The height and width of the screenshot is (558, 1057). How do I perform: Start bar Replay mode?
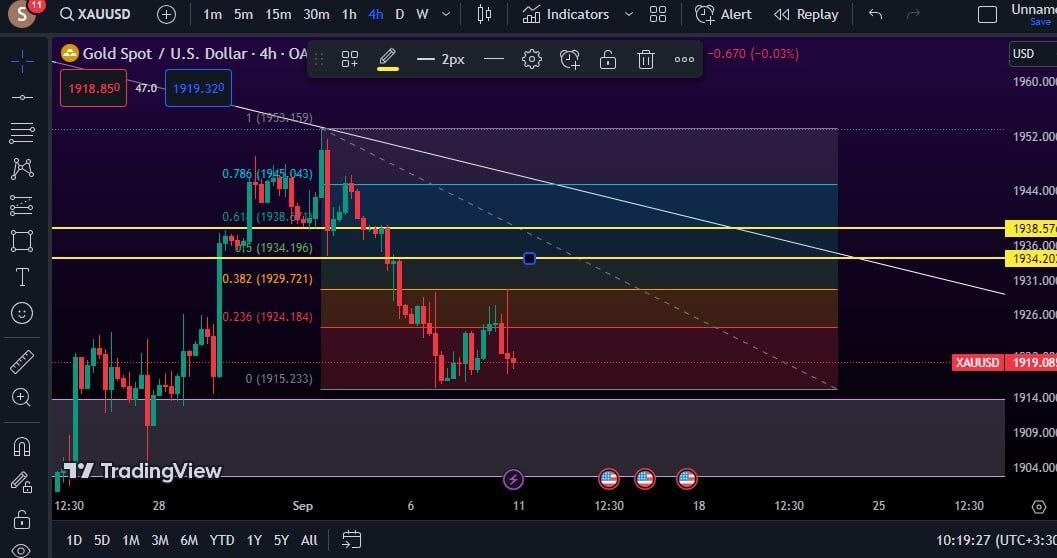pyautogui.click(x=807, y=14)
